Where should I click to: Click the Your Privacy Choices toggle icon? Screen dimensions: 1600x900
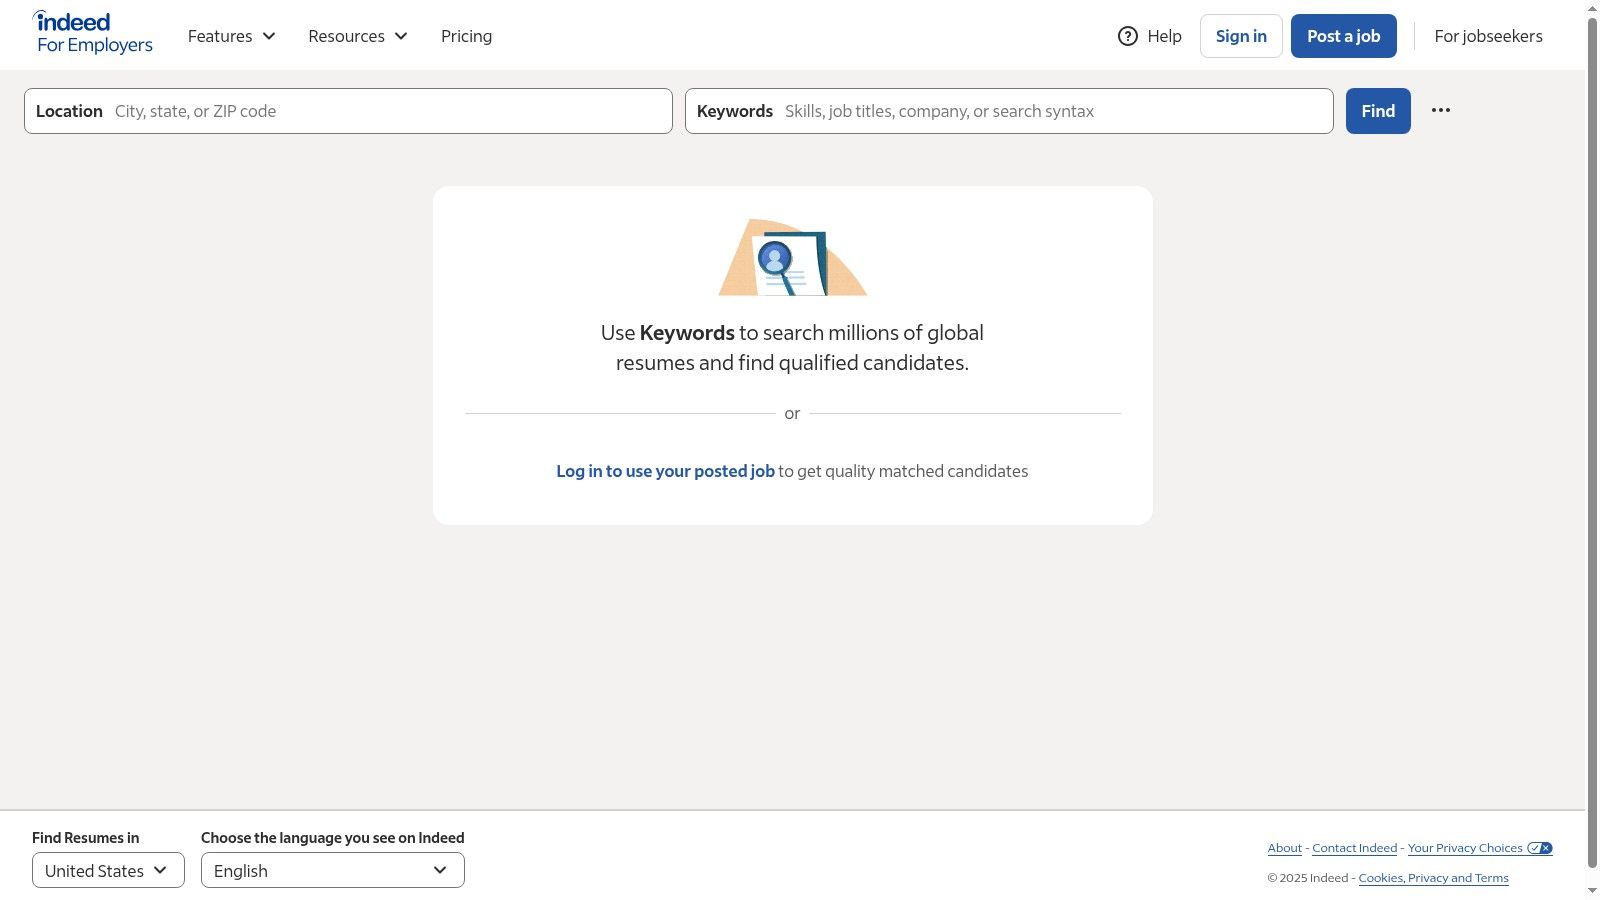click(1540, 848)
